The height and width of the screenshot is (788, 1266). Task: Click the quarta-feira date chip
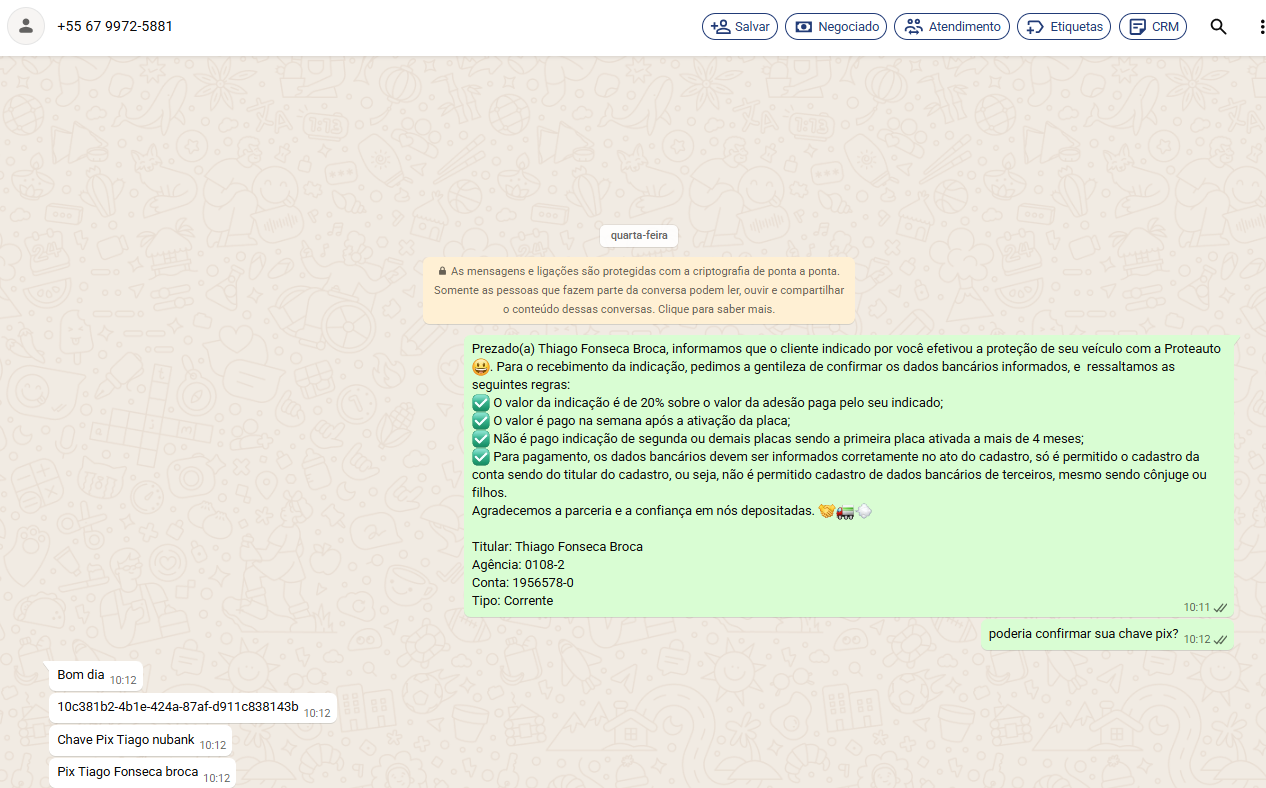(x=639, y=236)
